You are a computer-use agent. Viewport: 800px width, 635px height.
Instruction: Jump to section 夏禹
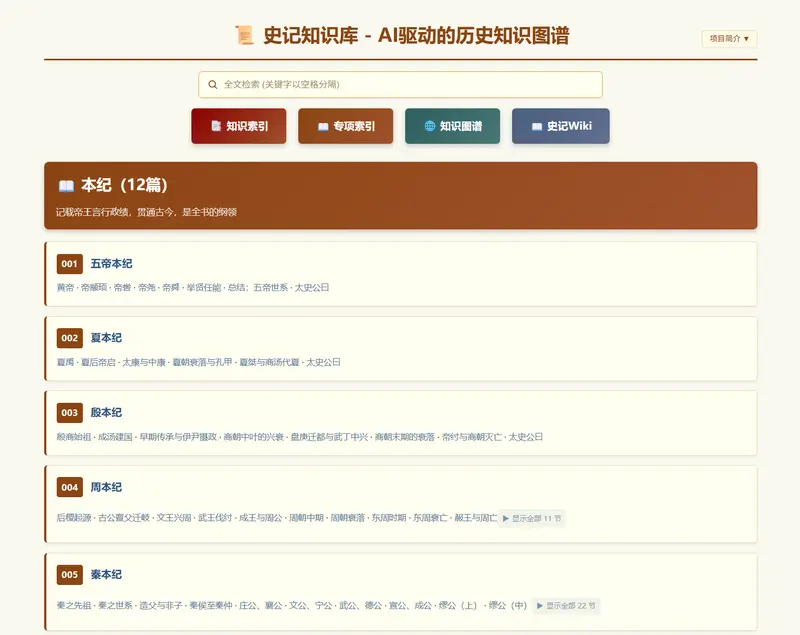coord(65,362)
